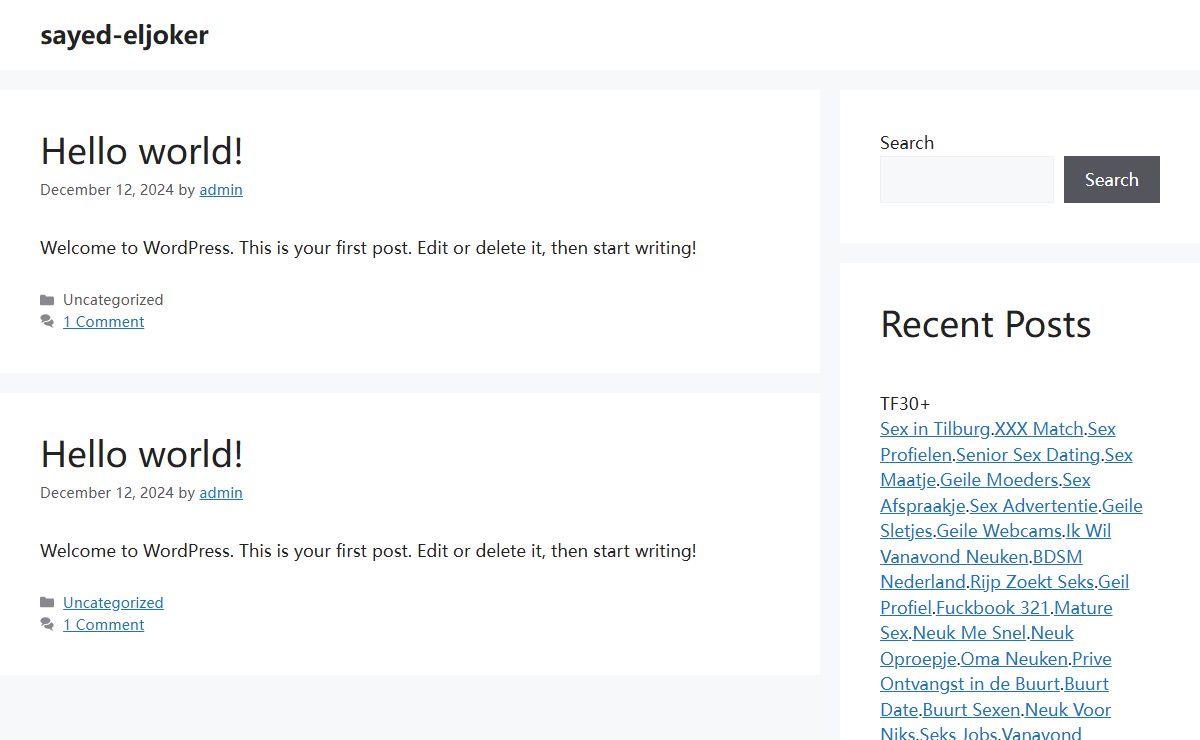Click the comments icon beside the second post's 1 Comment
Image resolution: width=1200 pixels, height=740 pixels.
pyautogui.click(x=47, y=625)
